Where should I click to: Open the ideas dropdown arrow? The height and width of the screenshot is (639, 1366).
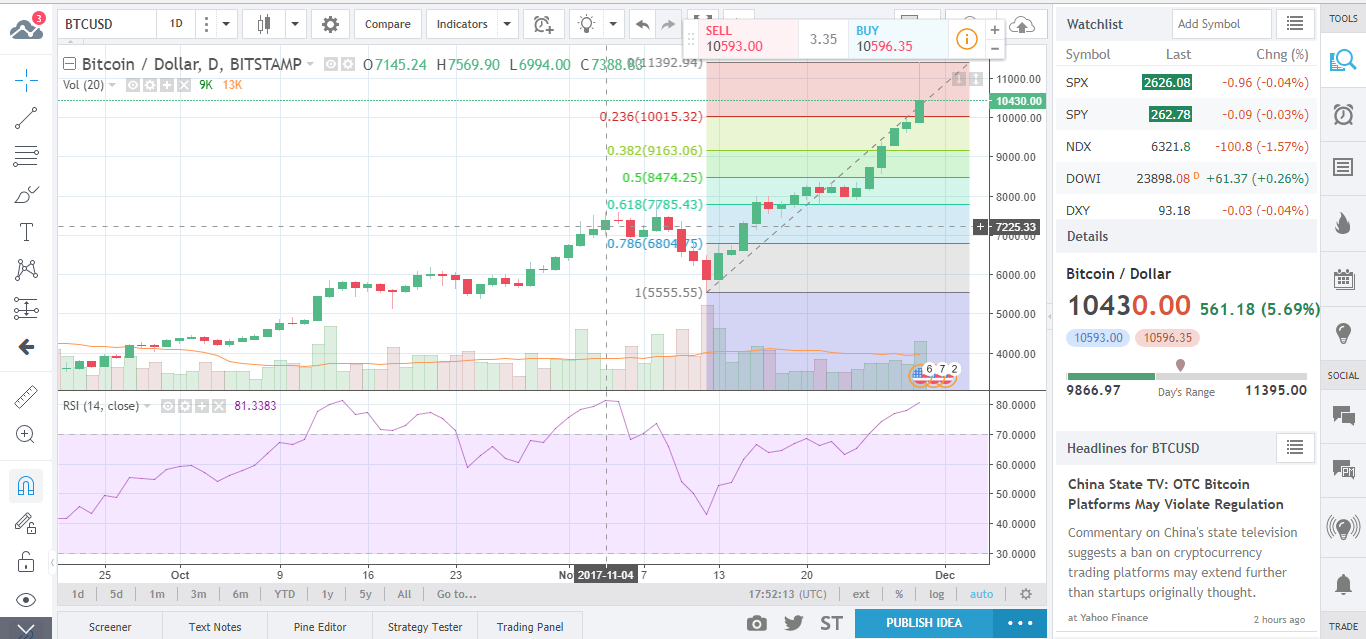[x=614, y=24]
